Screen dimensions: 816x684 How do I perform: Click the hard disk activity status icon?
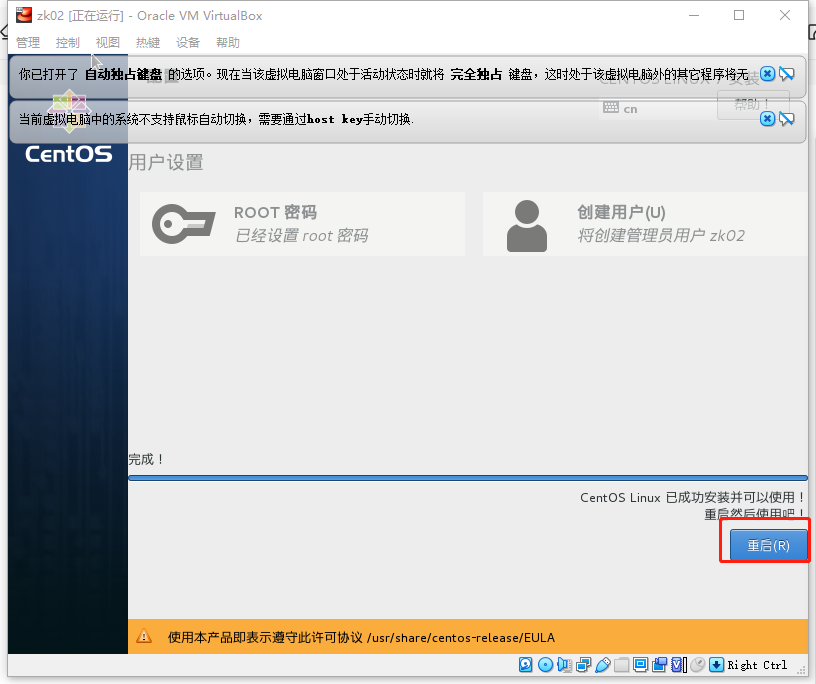coord(526,665)
